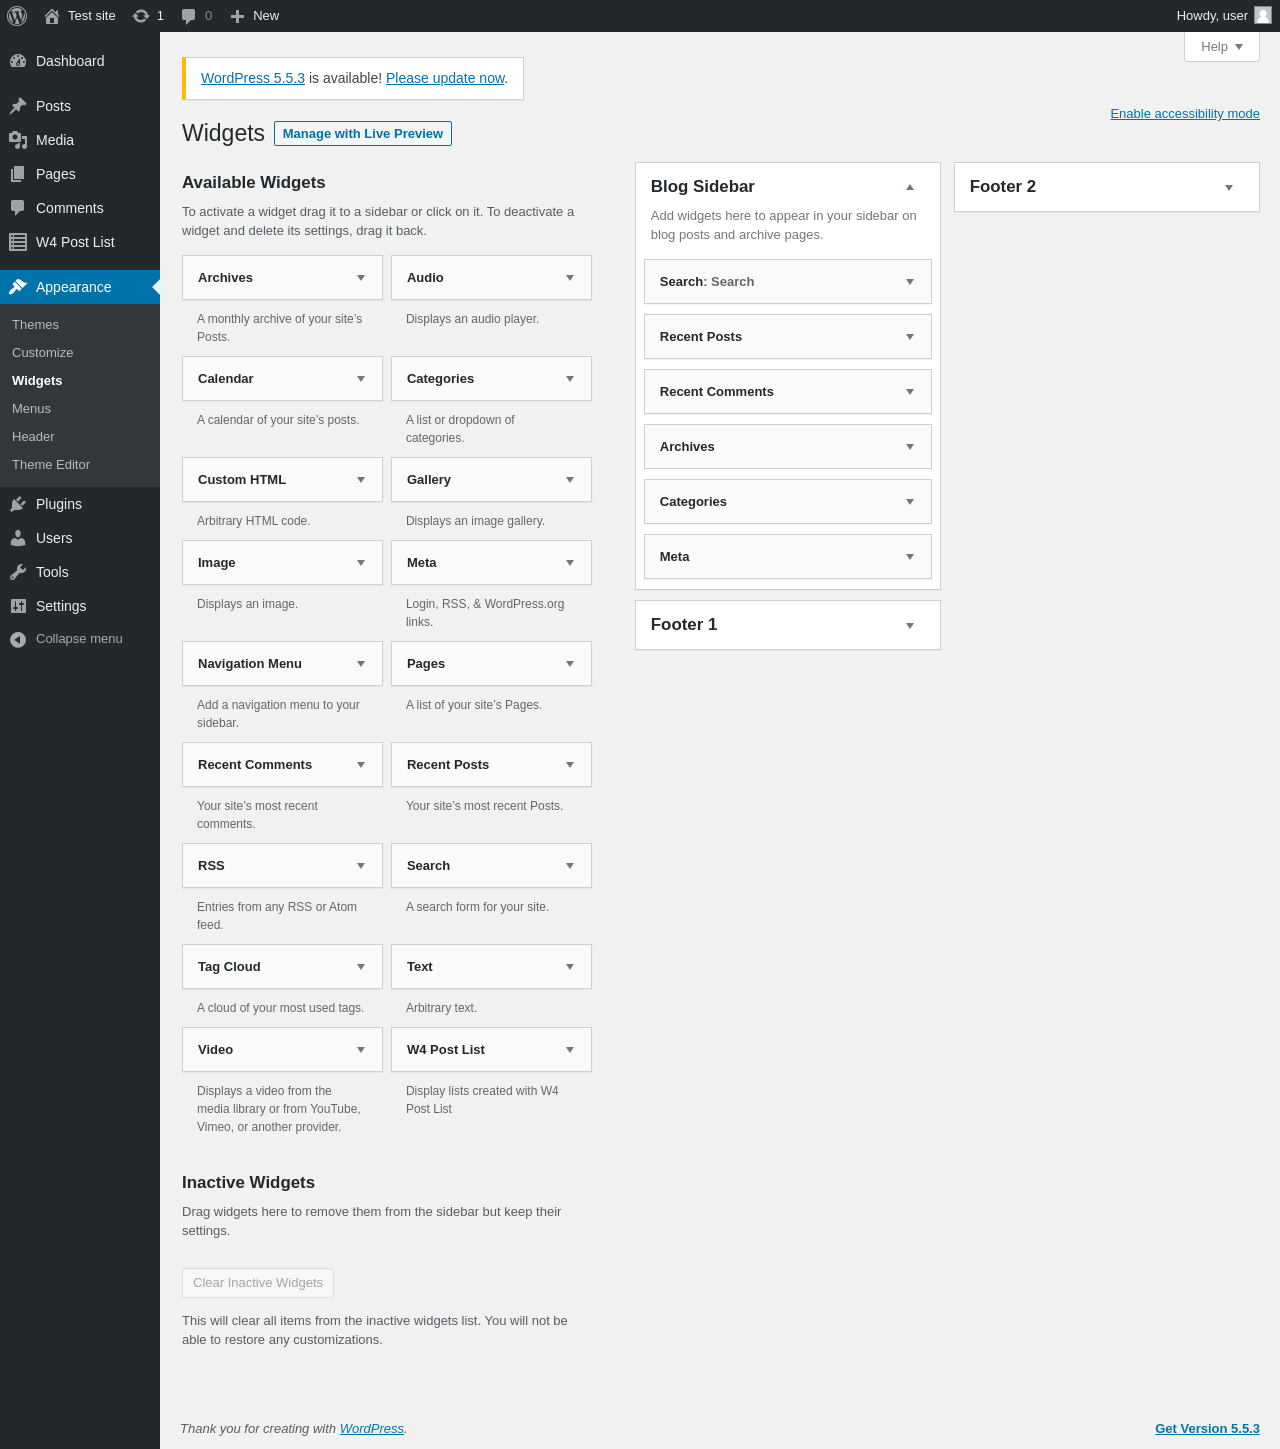The width and height of the screenshot is (1280, 1449).
Task: Click the Users person icon
Action: click(18, 538)
